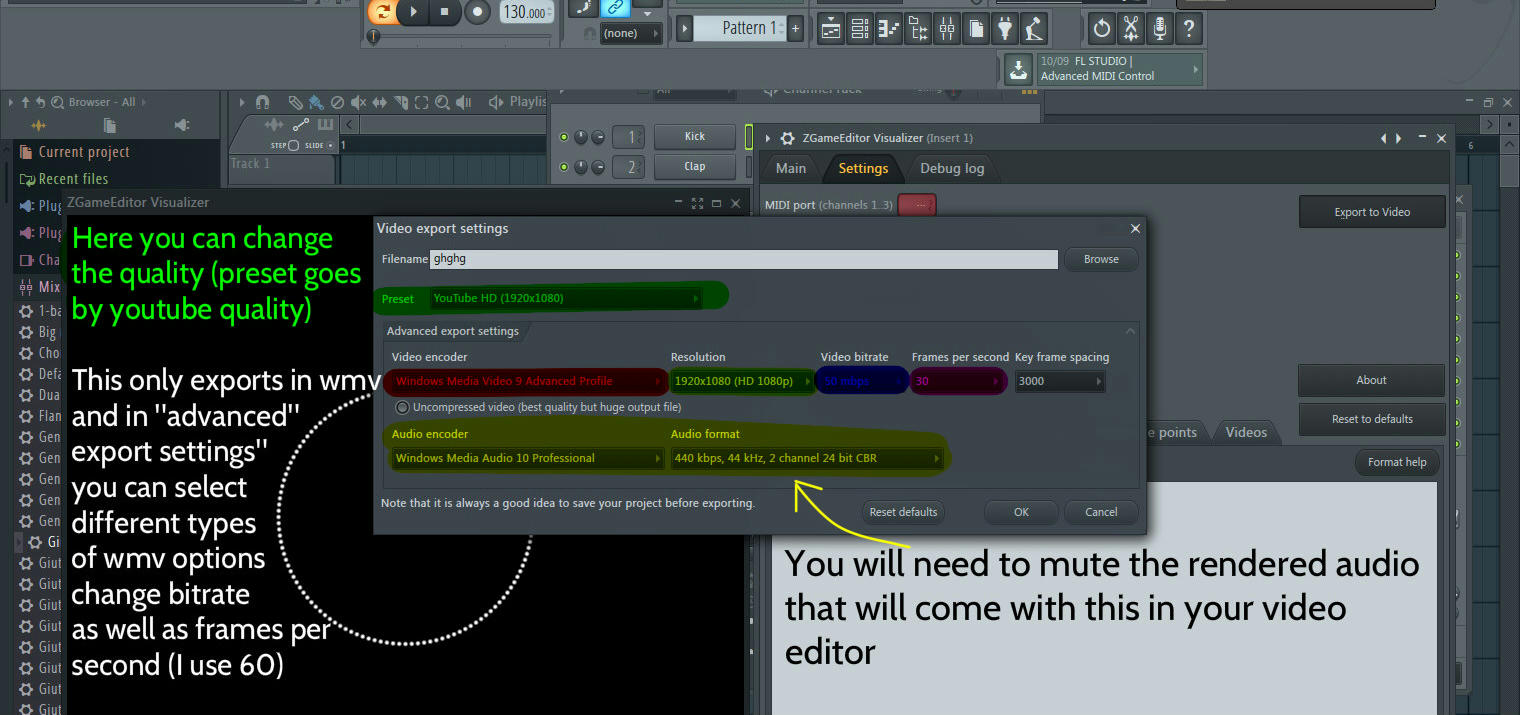1520x715 pixels.
Task: Open Edison via the microphone icon
Action: [1159, 28]
